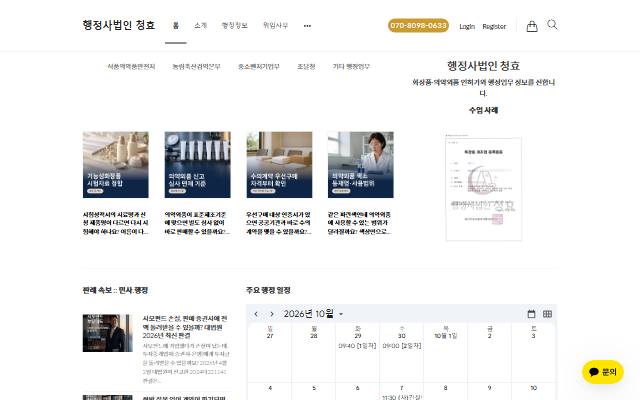Image resolution: width=640 pixels, height=400 pixels.
Task: Select day 27 in the calendar
Action: [270, 336]
